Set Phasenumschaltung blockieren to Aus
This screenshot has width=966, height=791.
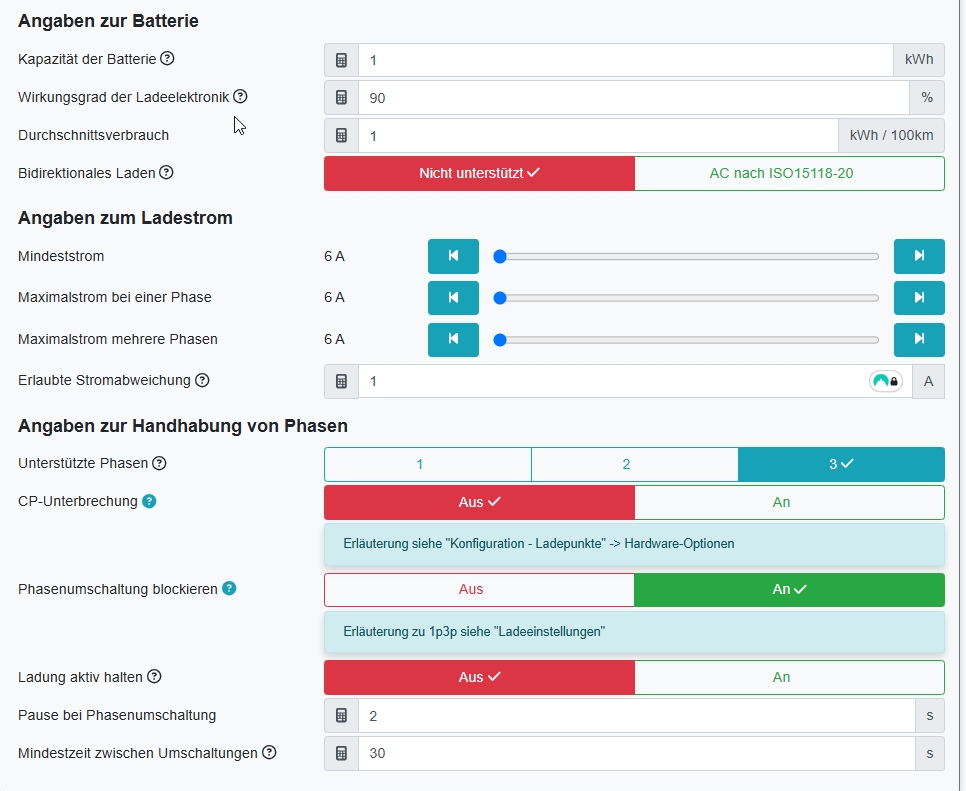pos(479,590)
